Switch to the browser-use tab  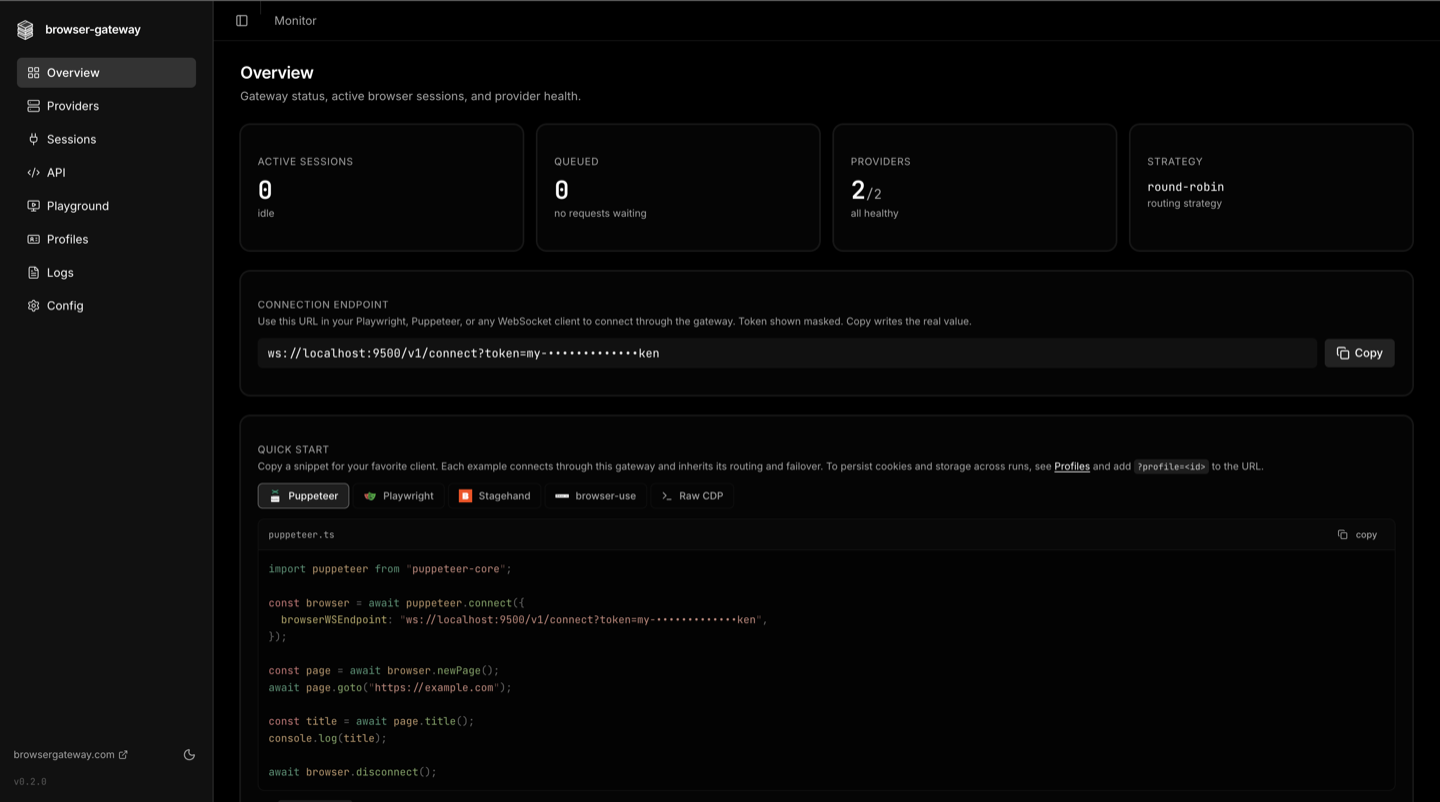[596, 496]
